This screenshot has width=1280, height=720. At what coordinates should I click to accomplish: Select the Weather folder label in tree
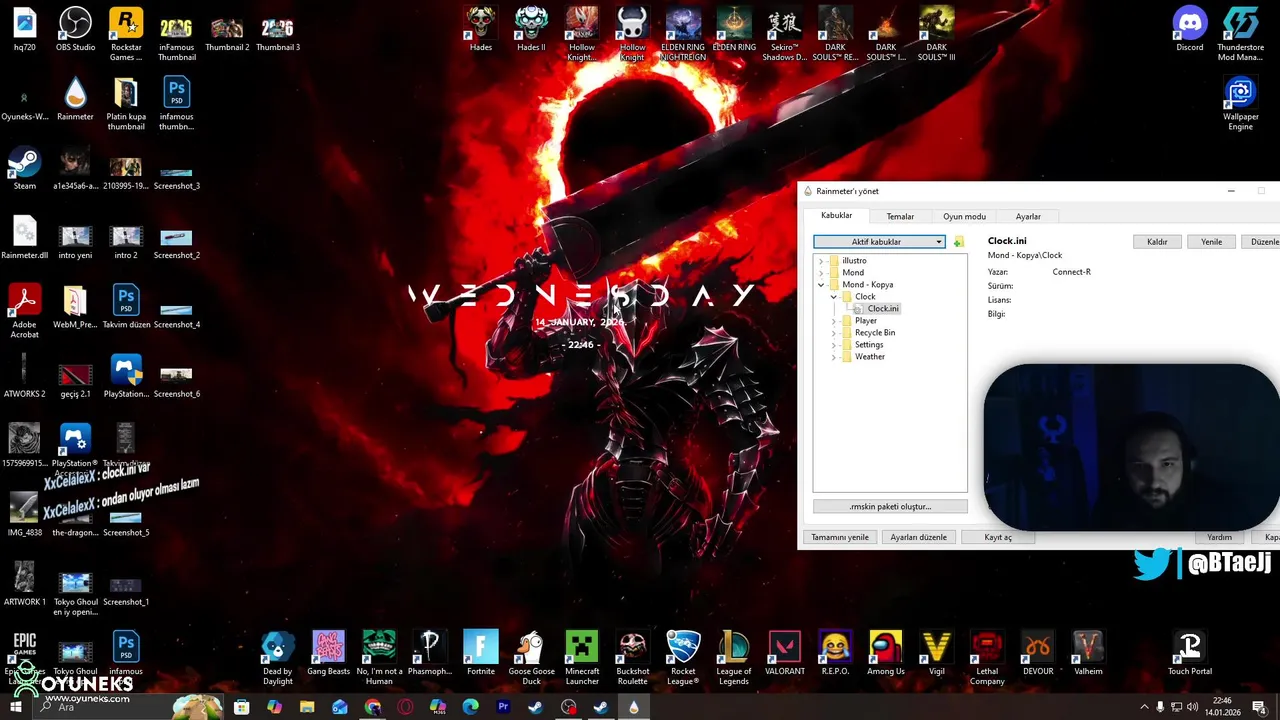coord(869,357)
